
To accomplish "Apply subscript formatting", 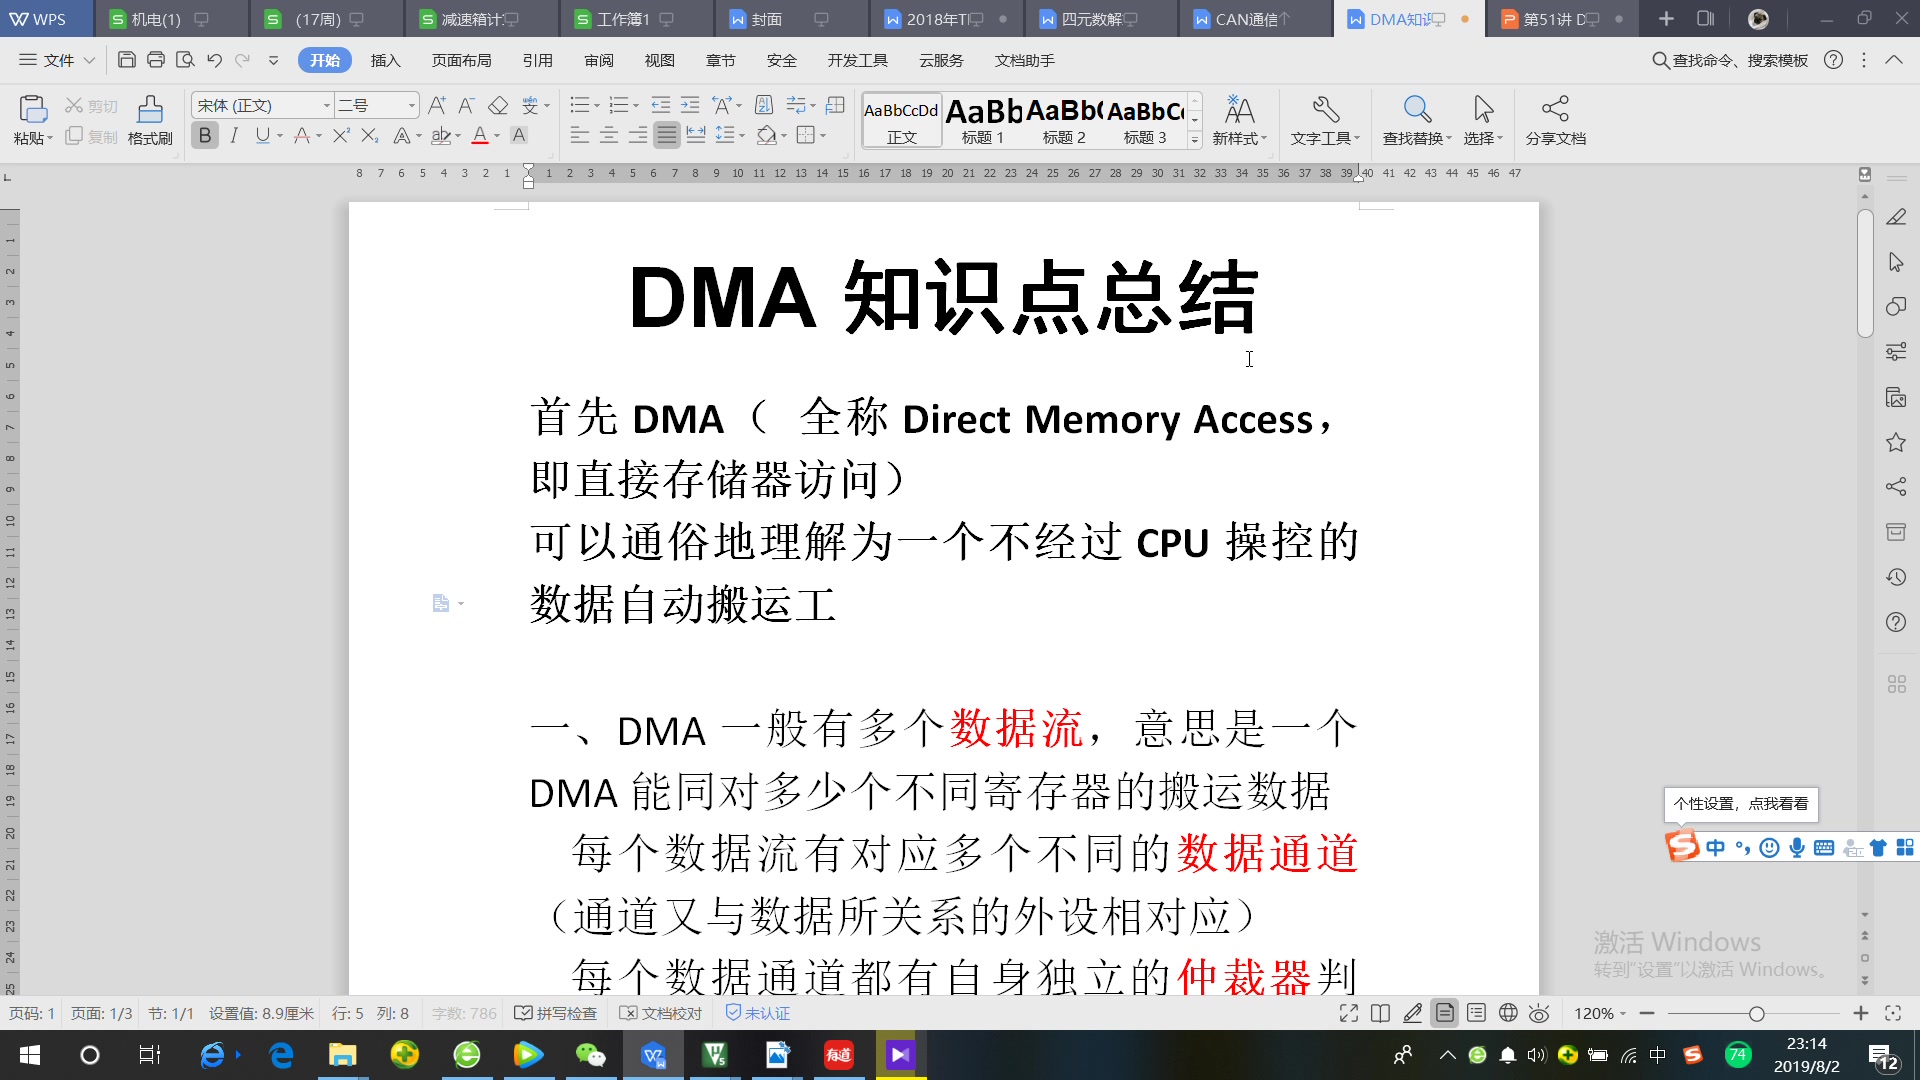I will tap(370, 135).
